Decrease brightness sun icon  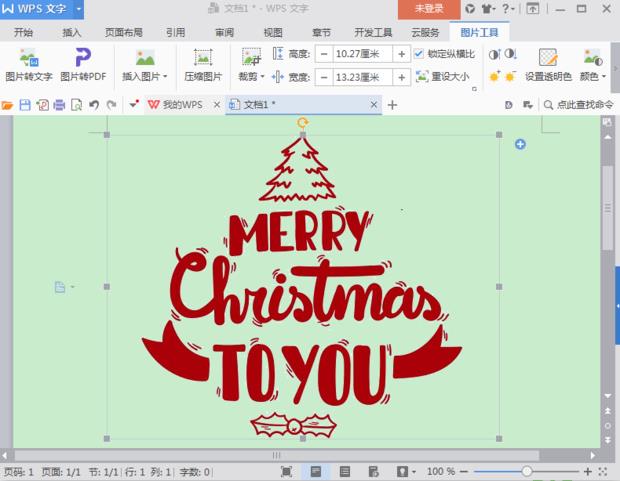tap(510, 76)
